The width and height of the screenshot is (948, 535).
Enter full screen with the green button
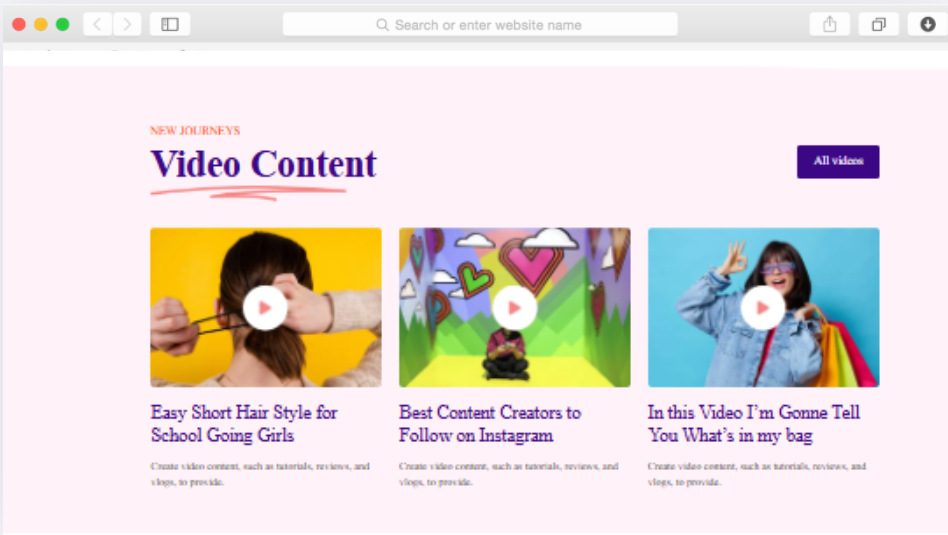coord(62,24)
